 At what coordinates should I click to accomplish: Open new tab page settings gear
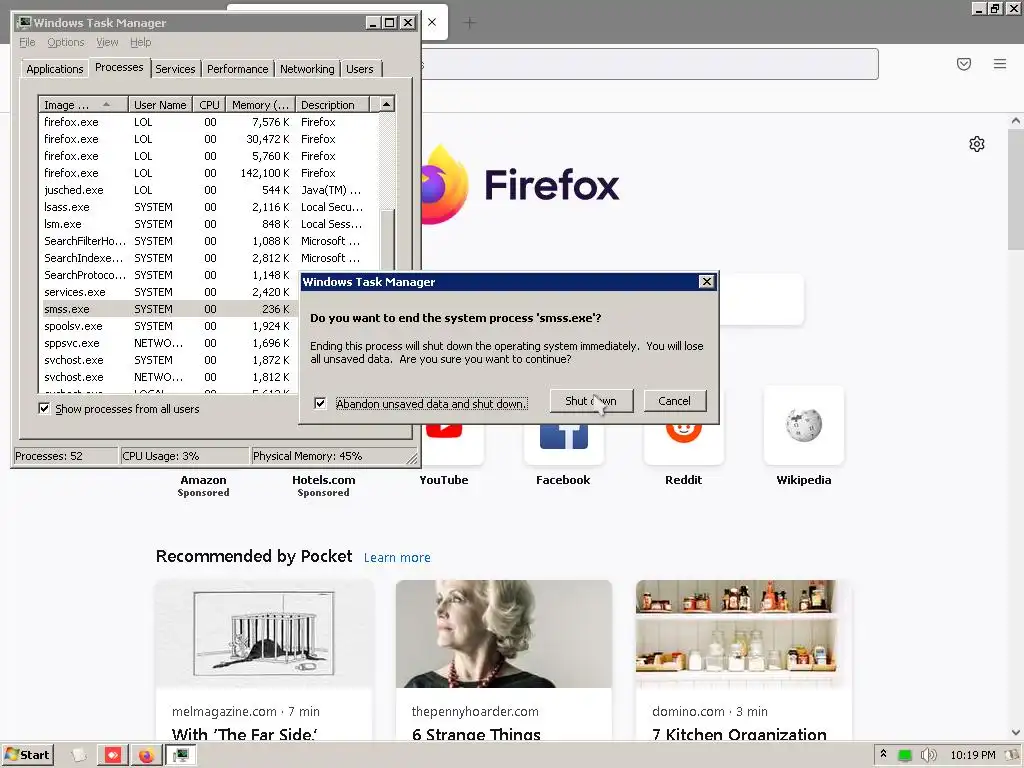point(977,144)
